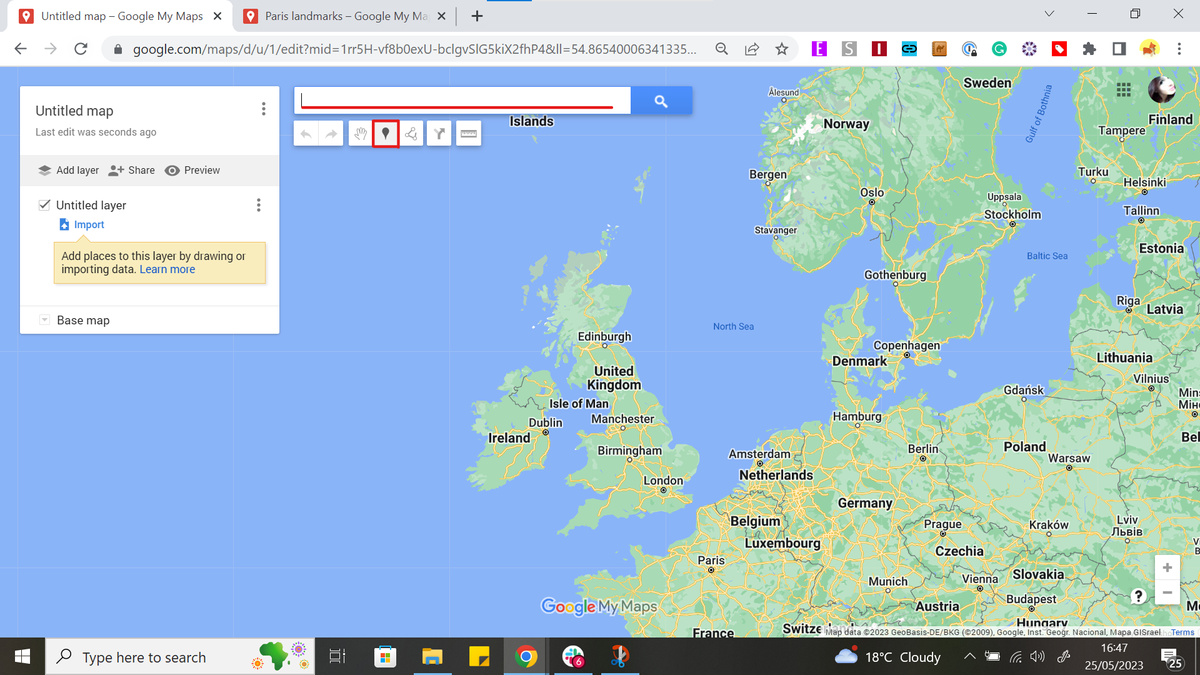Open the Untitled map options menu
The width and height of the screenshot is (1200, 675).
pyautogui.click(x=263, y=108)
